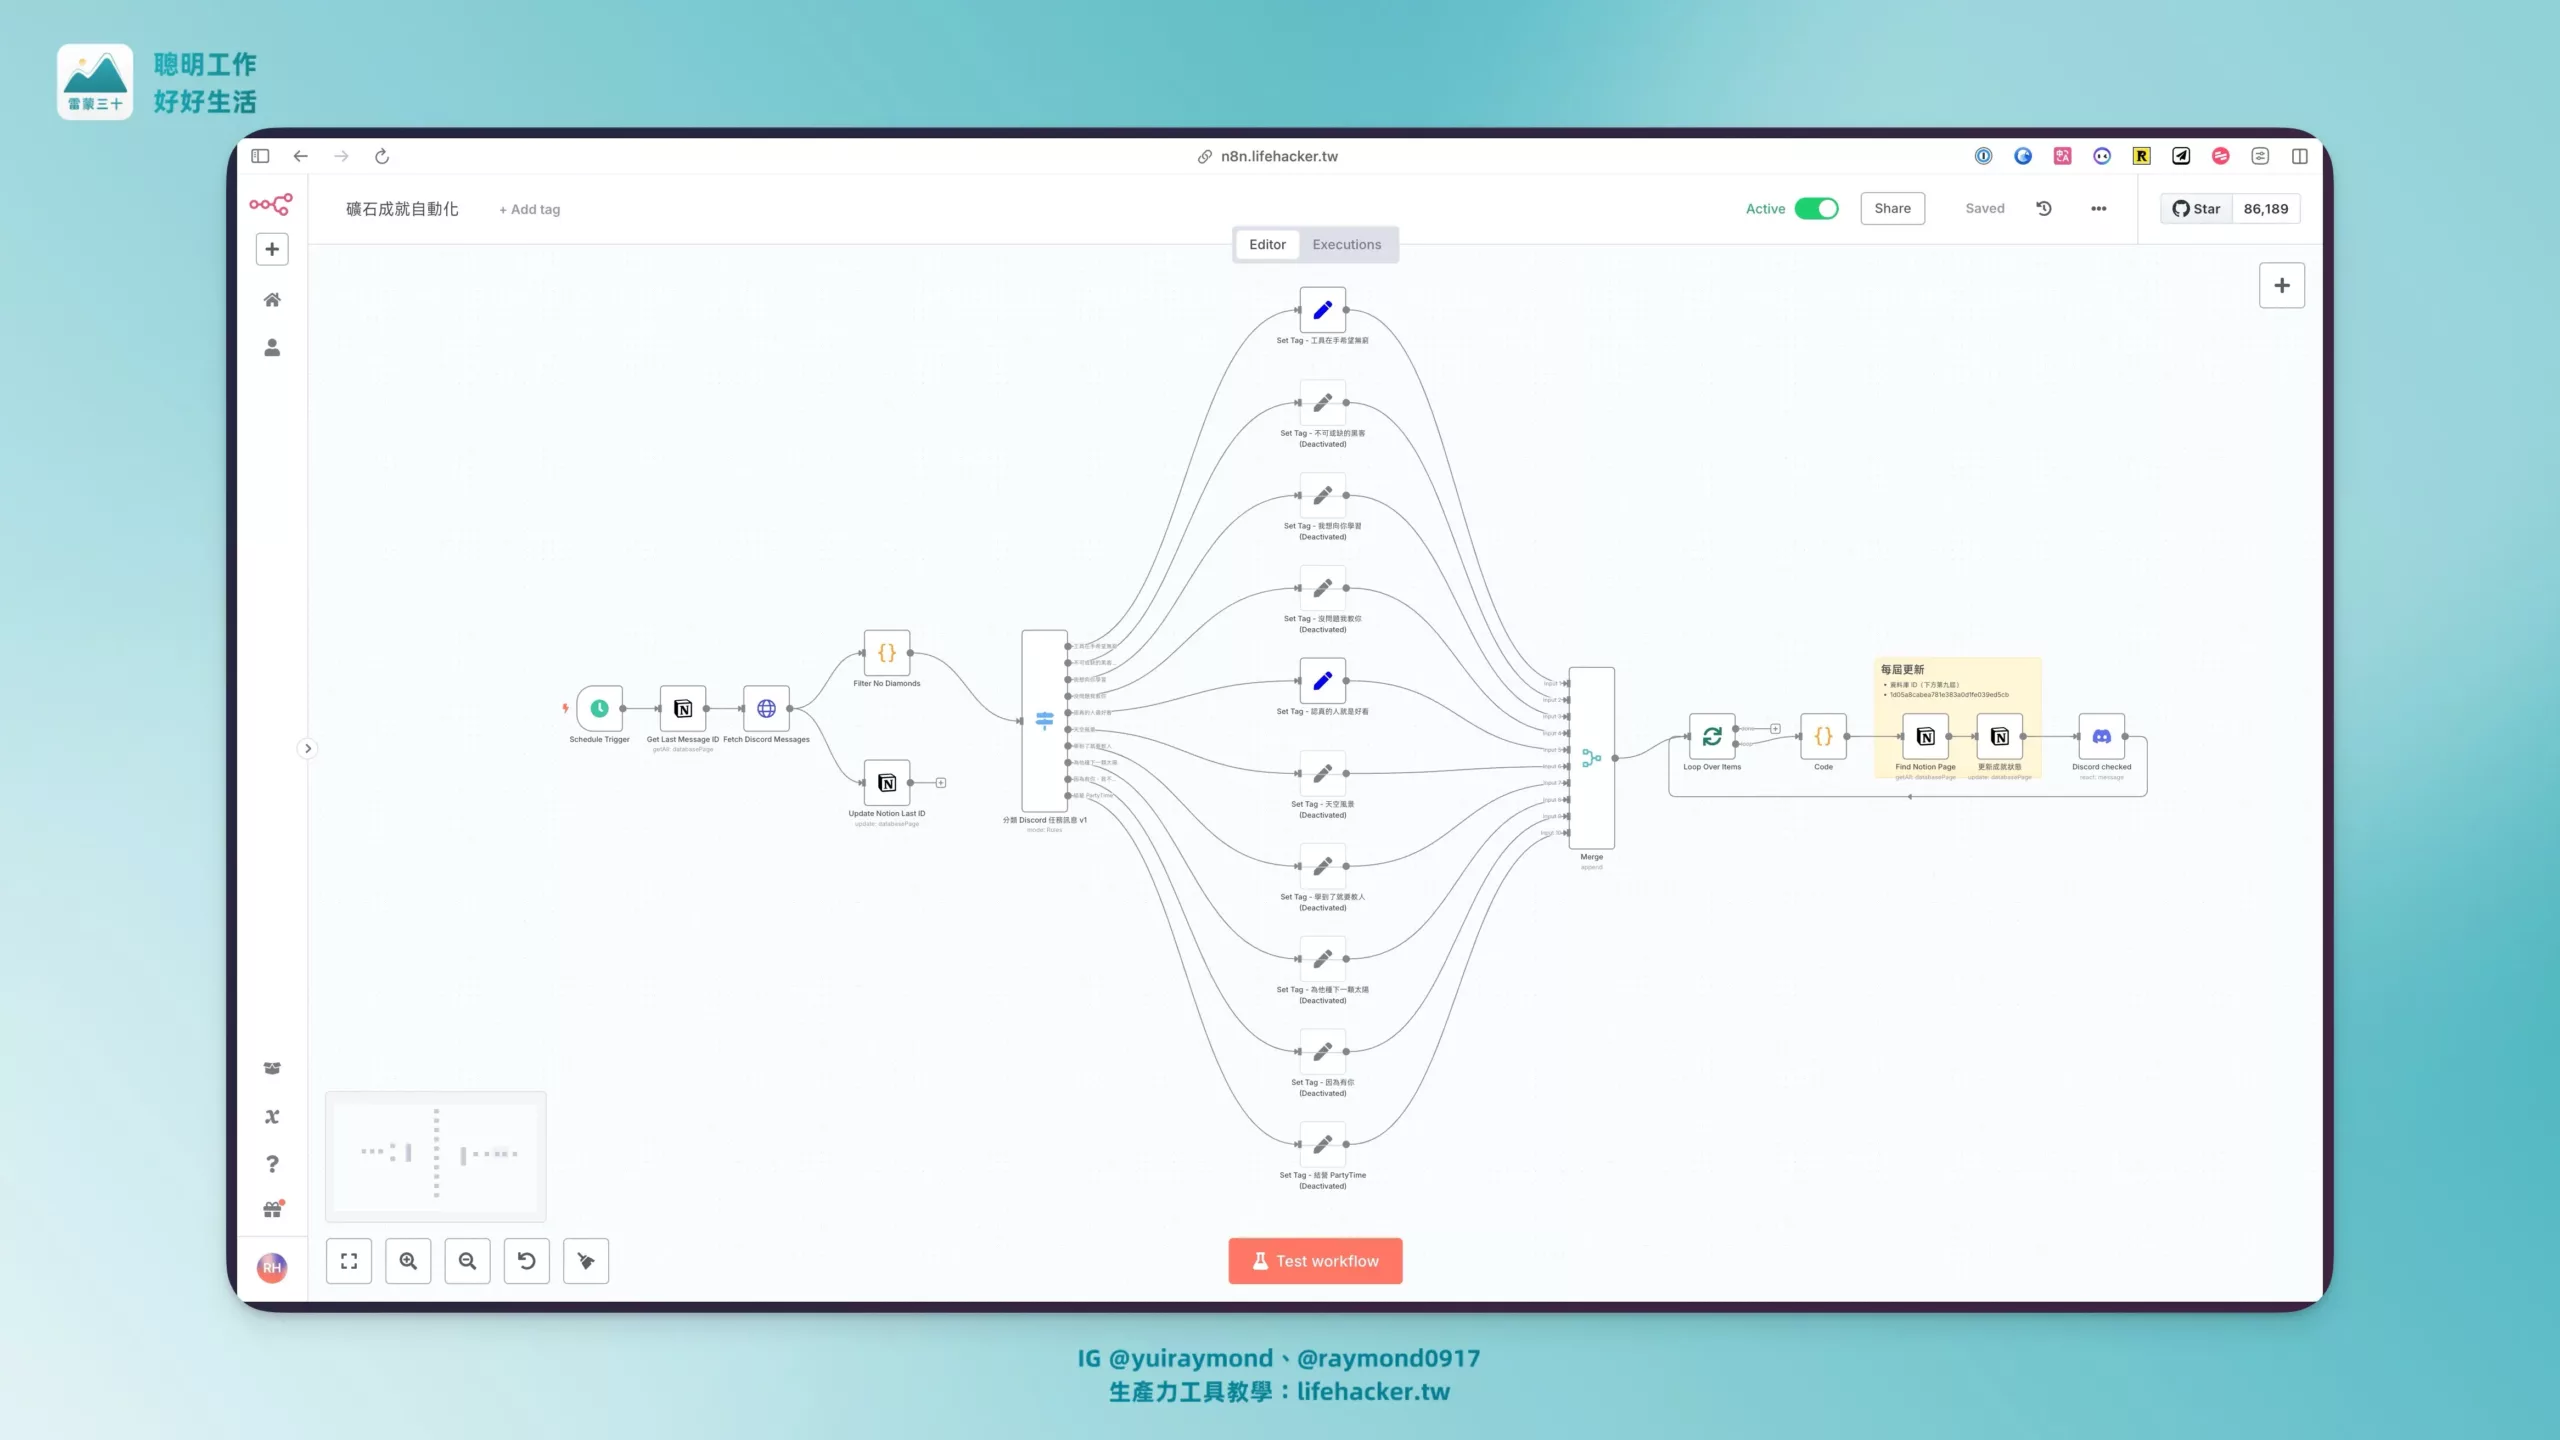
Task: Open the Discord checked node
Action: click(2101, 736)
